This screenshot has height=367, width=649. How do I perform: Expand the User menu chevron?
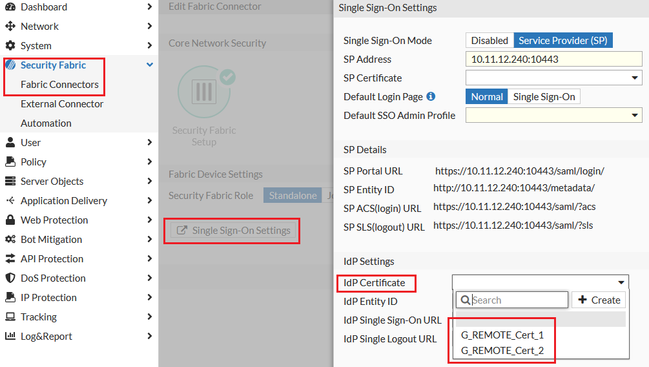pyautogui.click(x=150, y=142)
